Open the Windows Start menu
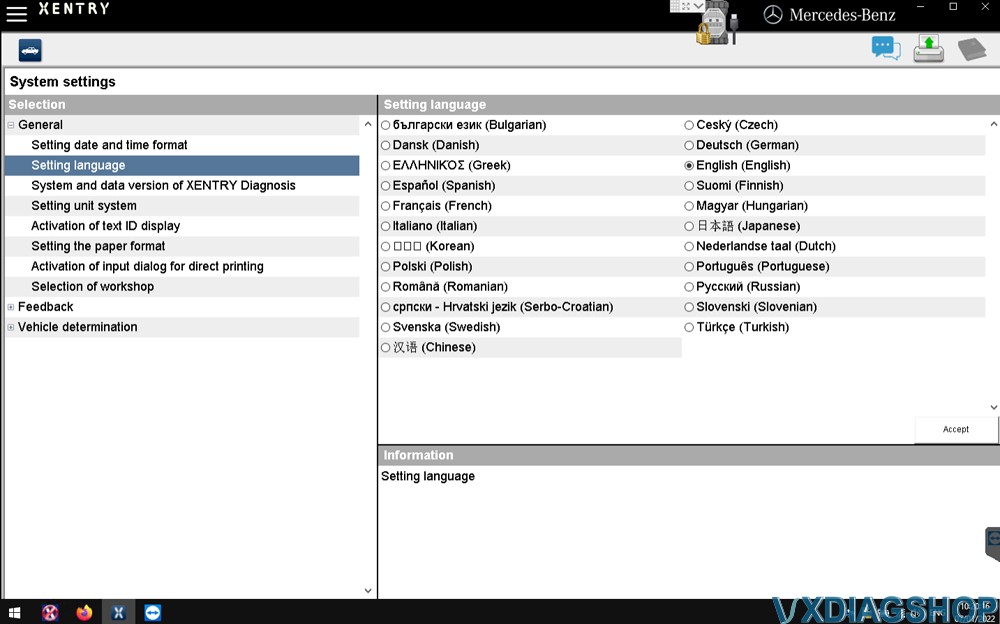 point(14,613)
